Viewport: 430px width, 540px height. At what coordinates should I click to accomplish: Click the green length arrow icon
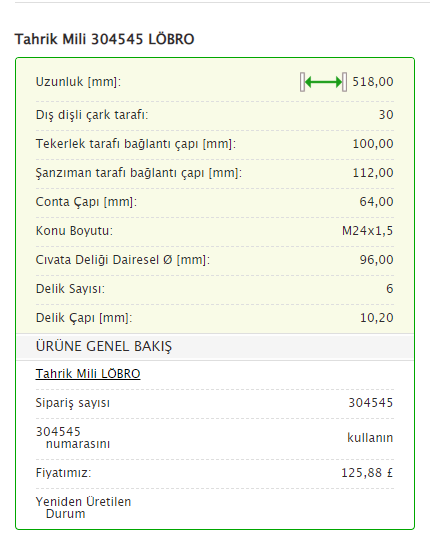point(323,82)
